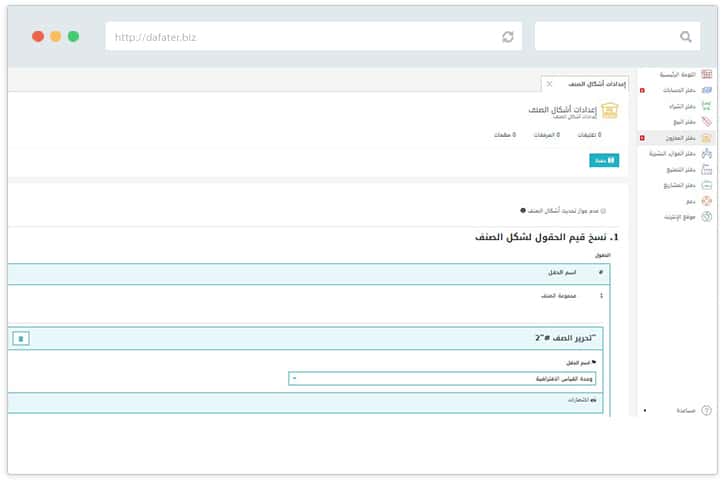Image resolution: width=725 pixels, height=485 pixels.
Task: Open the purchases book cart icon
Action: pyautogui.click(x=706, y=106)
